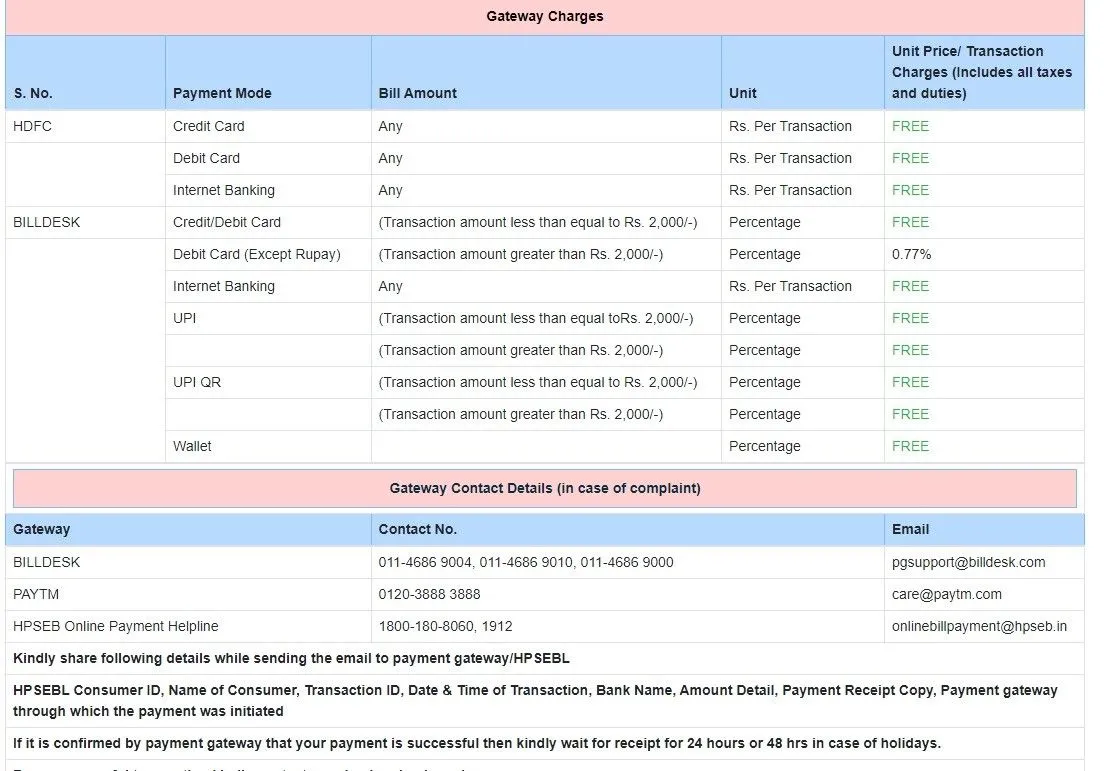The width and height of the screenshot is (1109, 771).
Task: Open the onlinebillpayment@hpseb.in email address
Action: (x=979, y=626)
